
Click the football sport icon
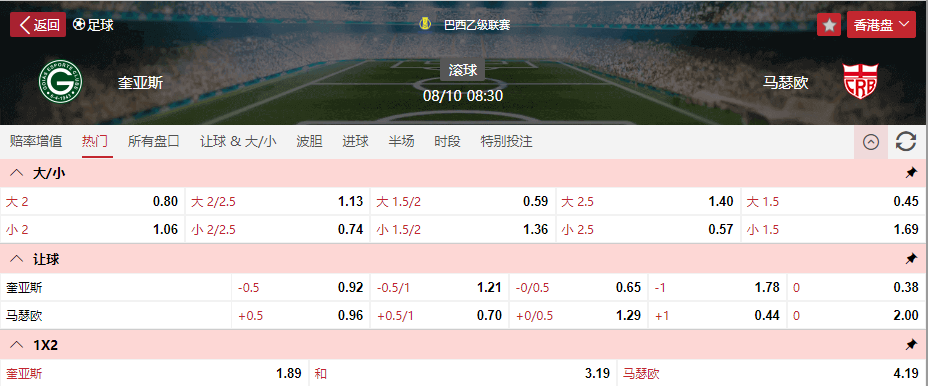click(x=79, y=25)
